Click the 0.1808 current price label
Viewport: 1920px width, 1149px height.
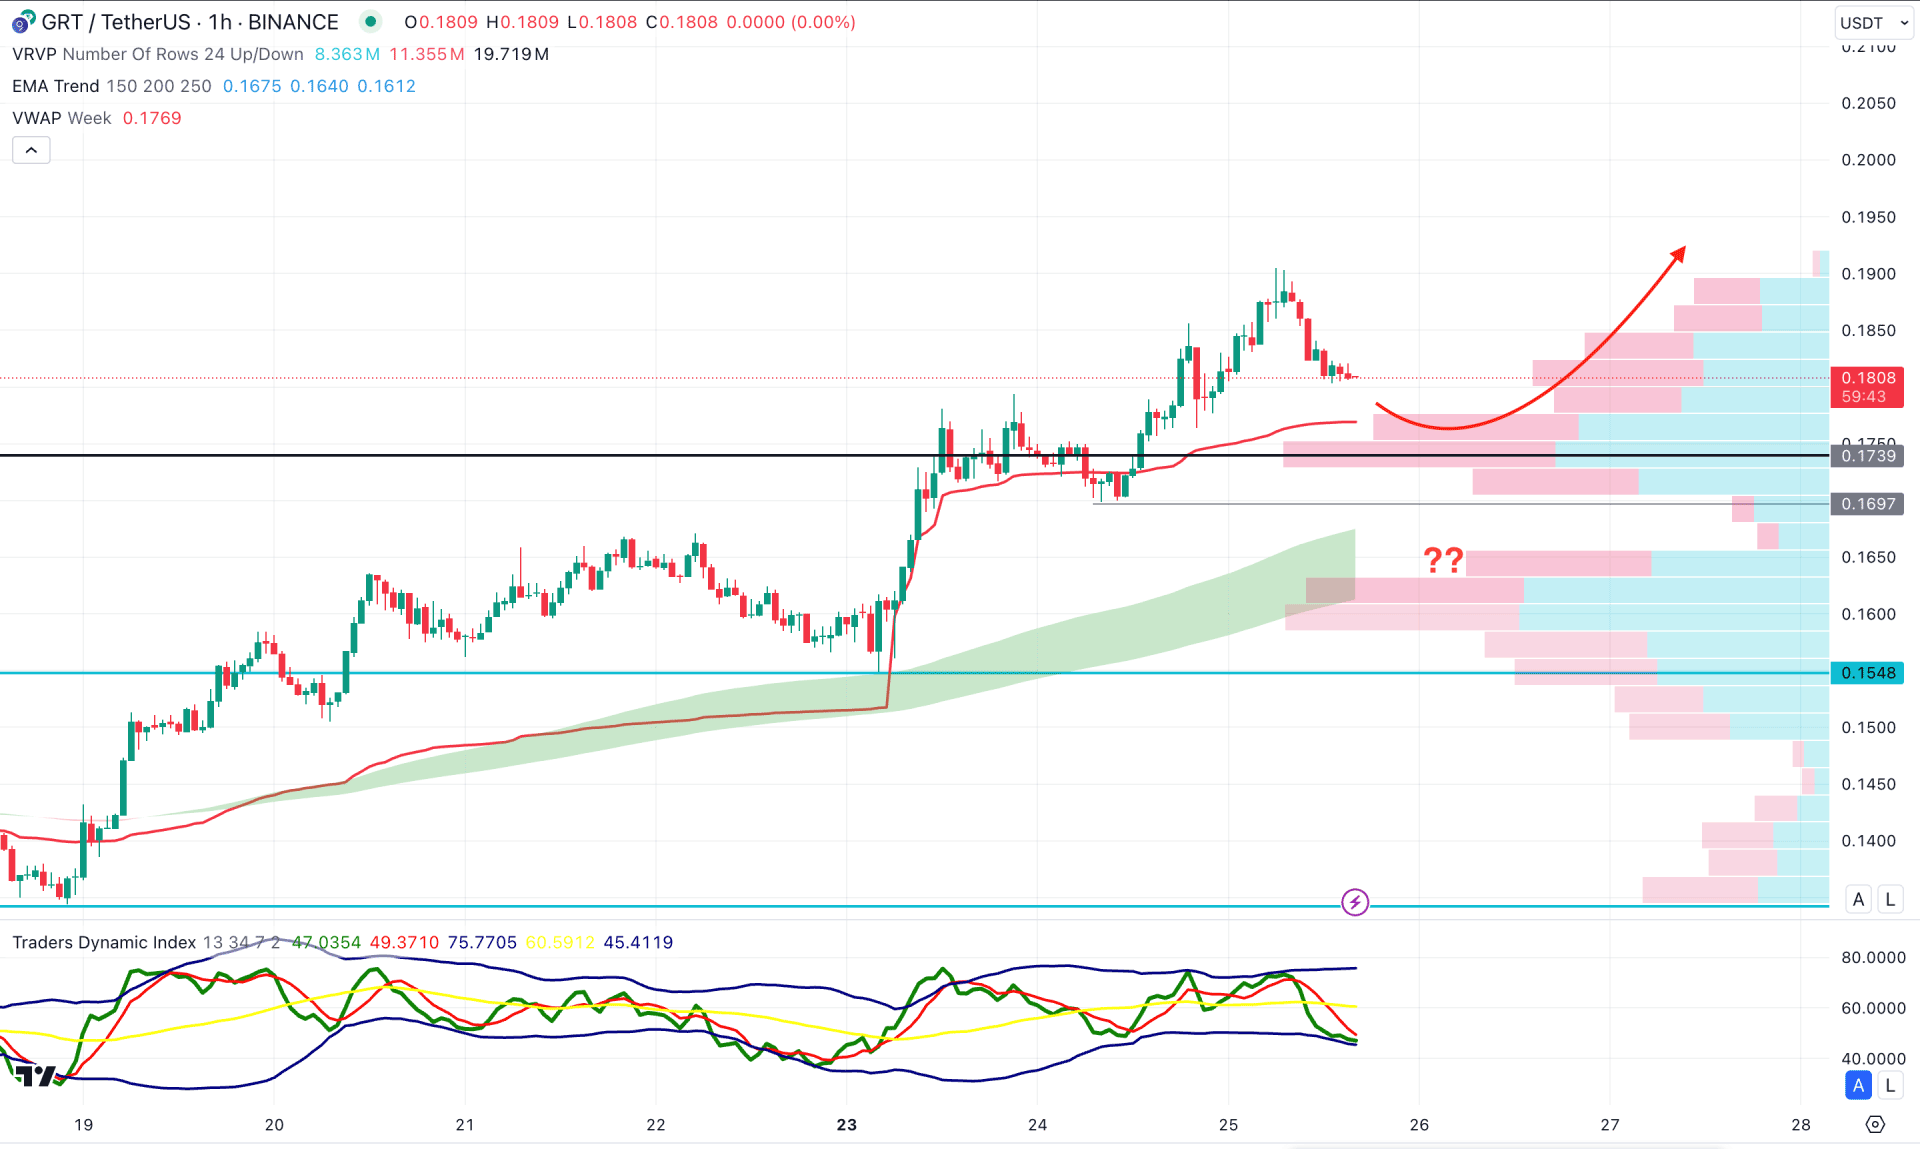tap(1867, 387)
